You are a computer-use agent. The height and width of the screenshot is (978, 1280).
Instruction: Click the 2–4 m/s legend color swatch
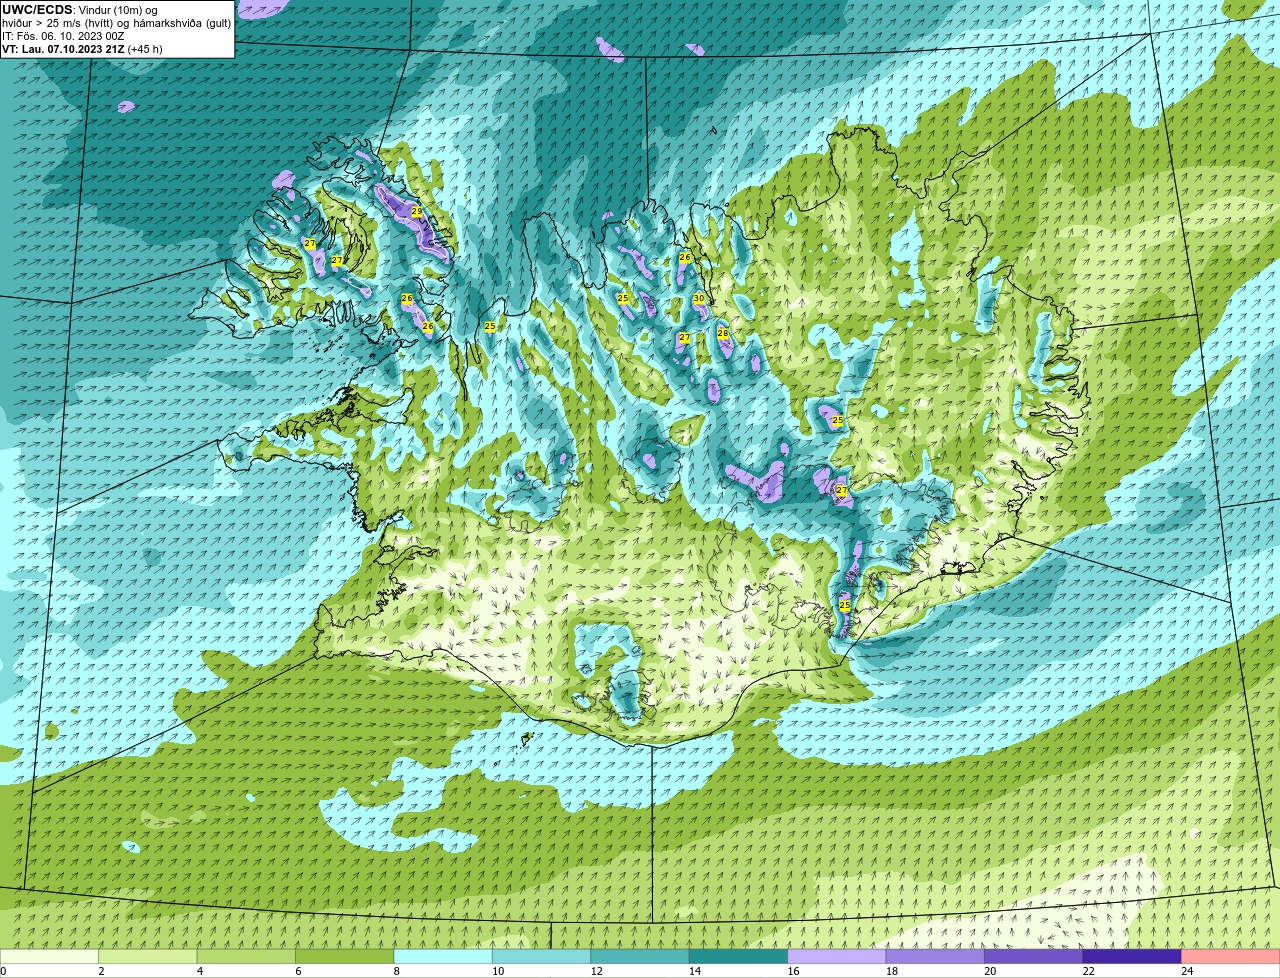148,956
